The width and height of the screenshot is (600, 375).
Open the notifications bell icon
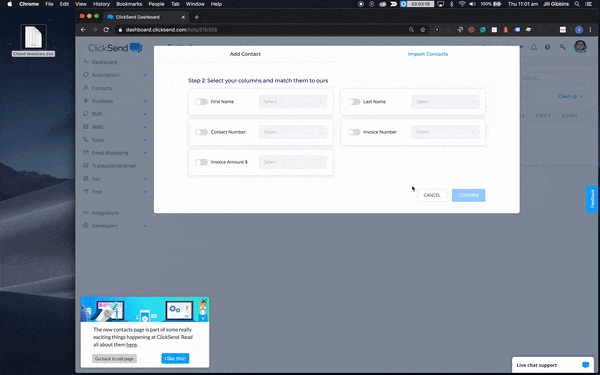tap(534, 47)
